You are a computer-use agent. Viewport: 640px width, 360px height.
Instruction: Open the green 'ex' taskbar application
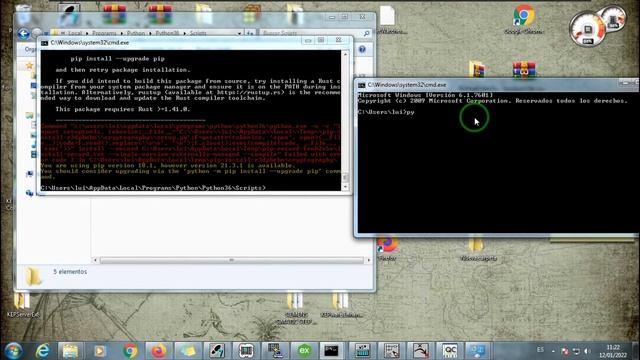click(304, 351)
